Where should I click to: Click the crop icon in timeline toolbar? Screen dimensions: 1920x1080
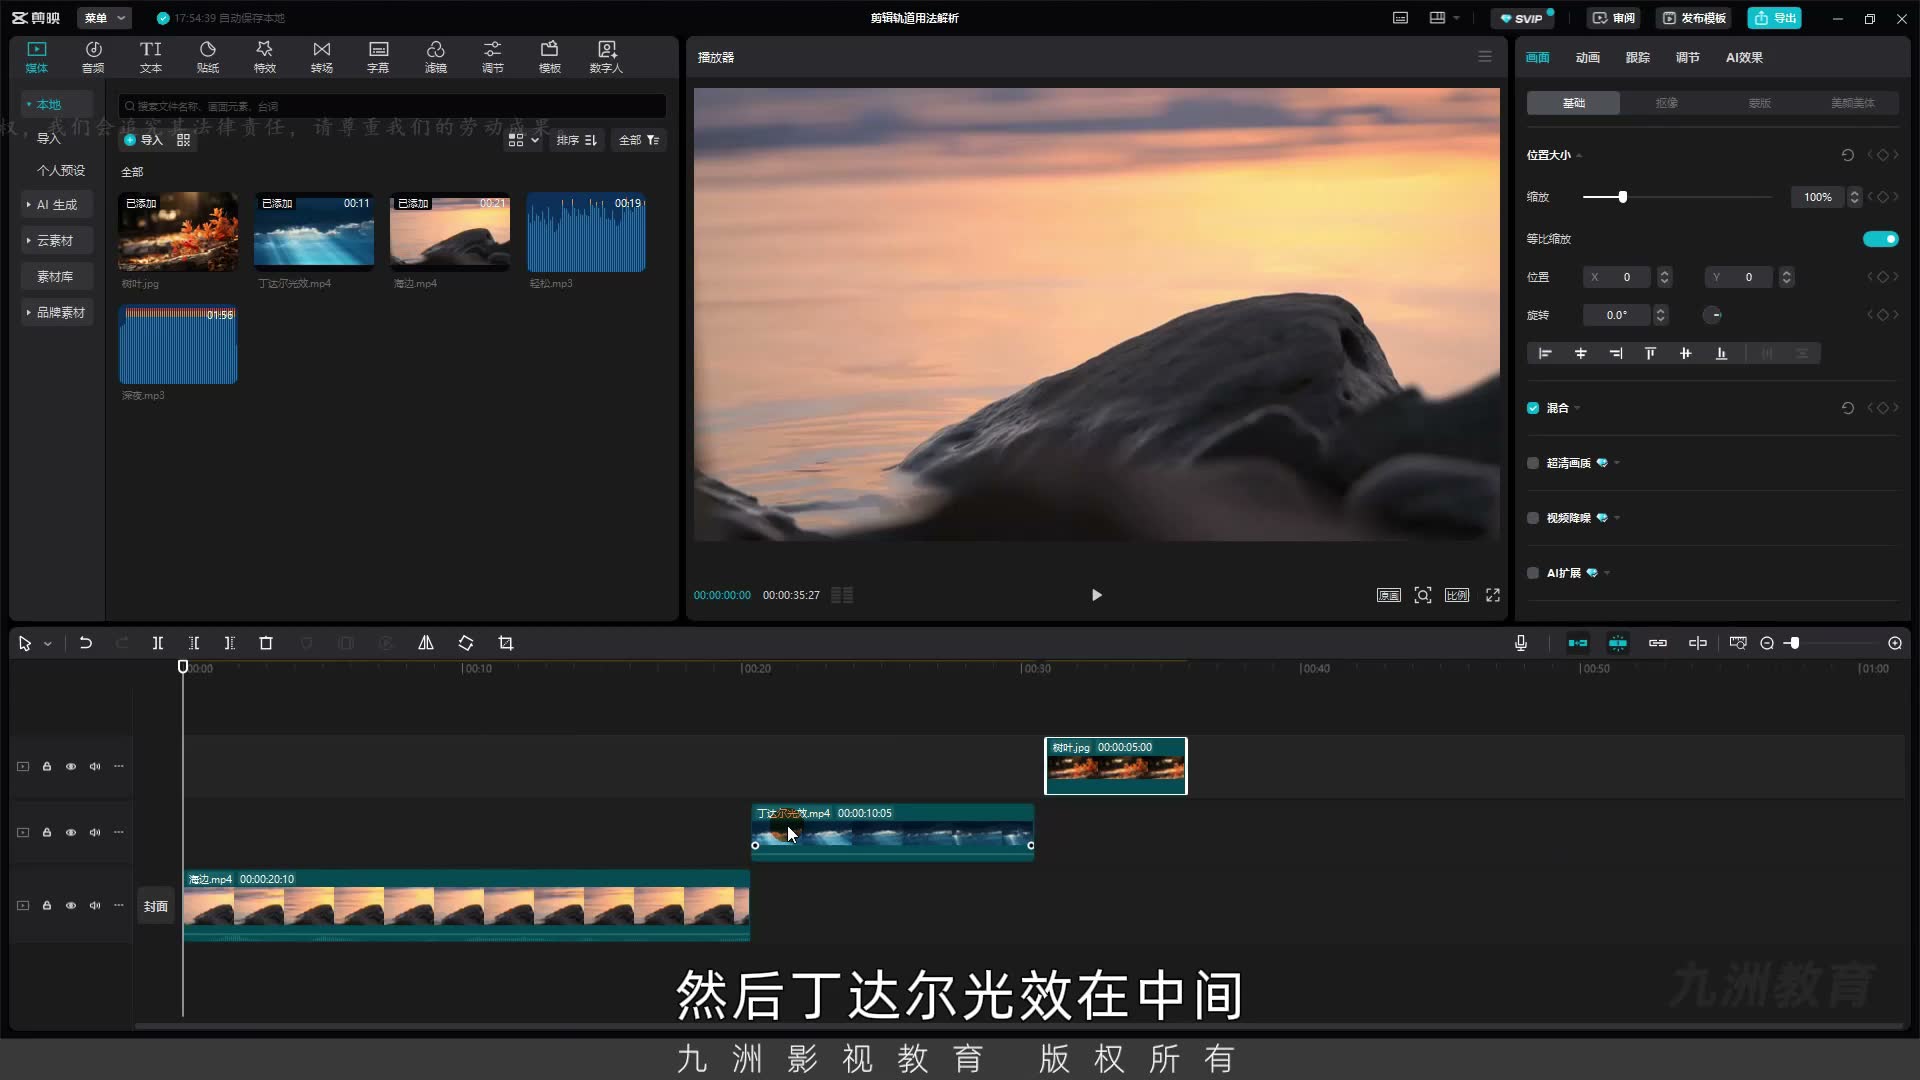506,643
